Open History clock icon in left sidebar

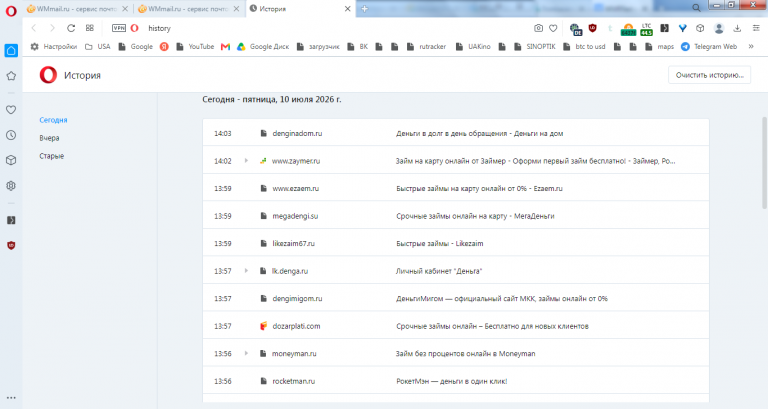coord(11,135)
